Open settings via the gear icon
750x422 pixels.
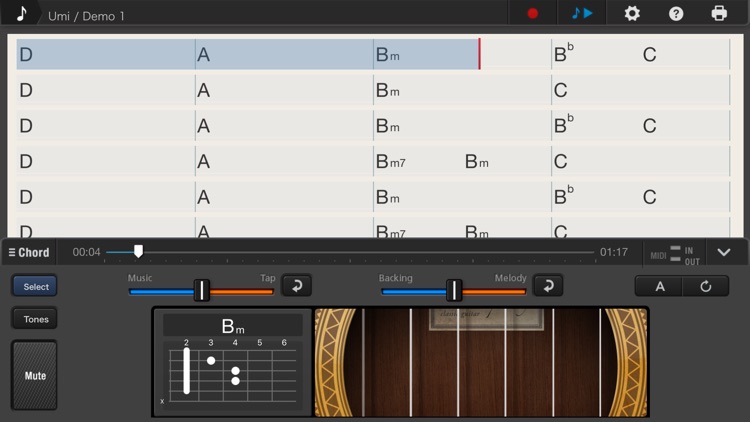tap(632, 13)
